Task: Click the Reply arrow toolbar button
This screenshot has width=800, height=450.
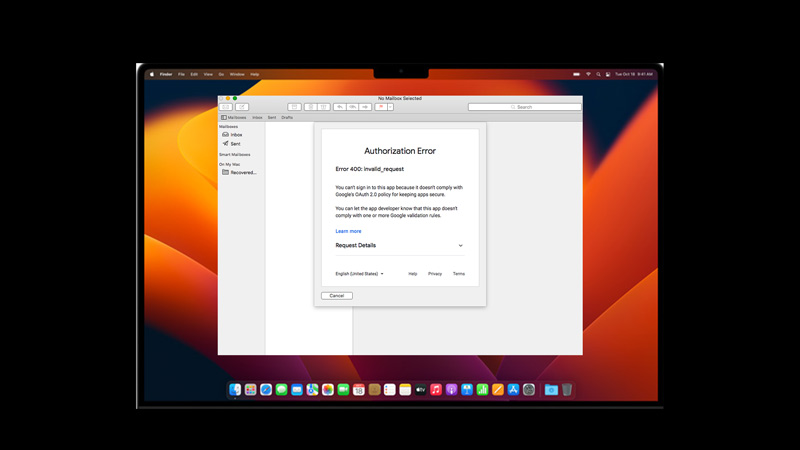Action: coord(340,107)
